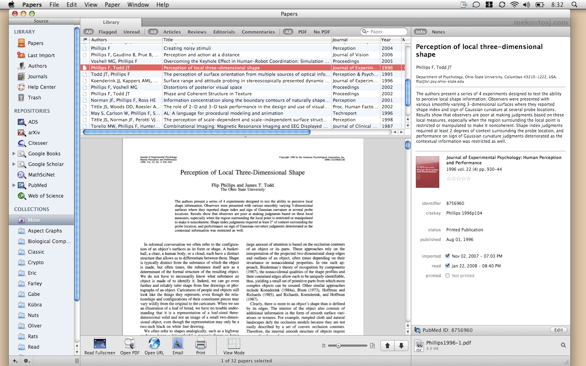586x366 pixels.
Task: Sort the list by Title column
Action: coord(247,40)
